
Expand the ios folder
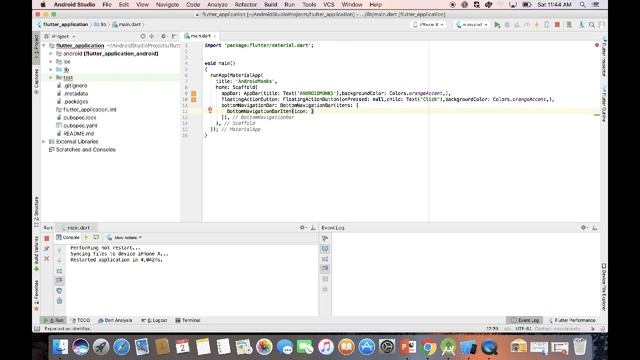(51, 62)
